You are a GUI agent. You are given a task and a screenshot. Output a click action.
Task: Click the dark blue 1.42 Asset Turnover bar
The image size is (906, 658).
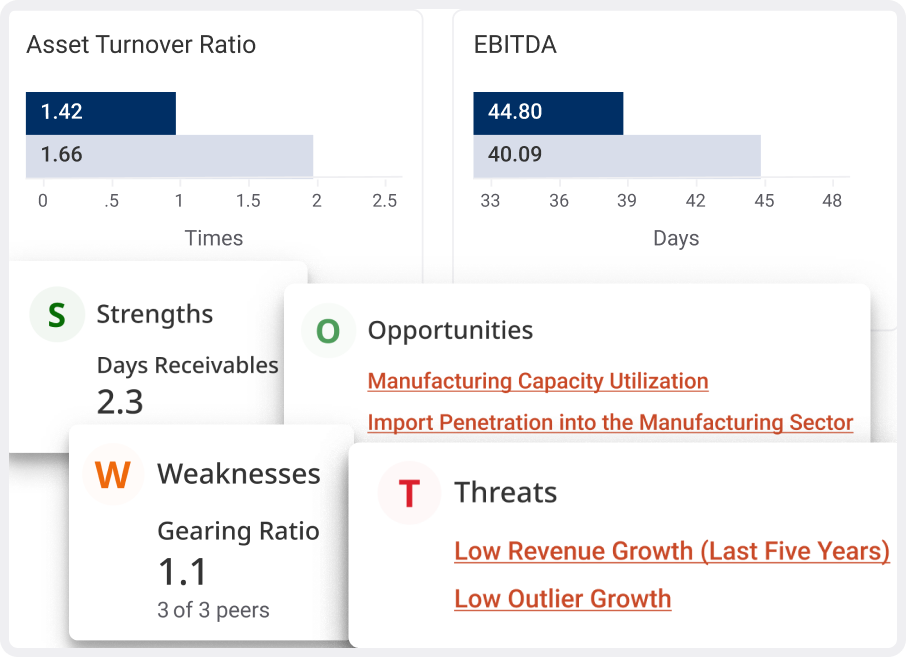[101, 112]
